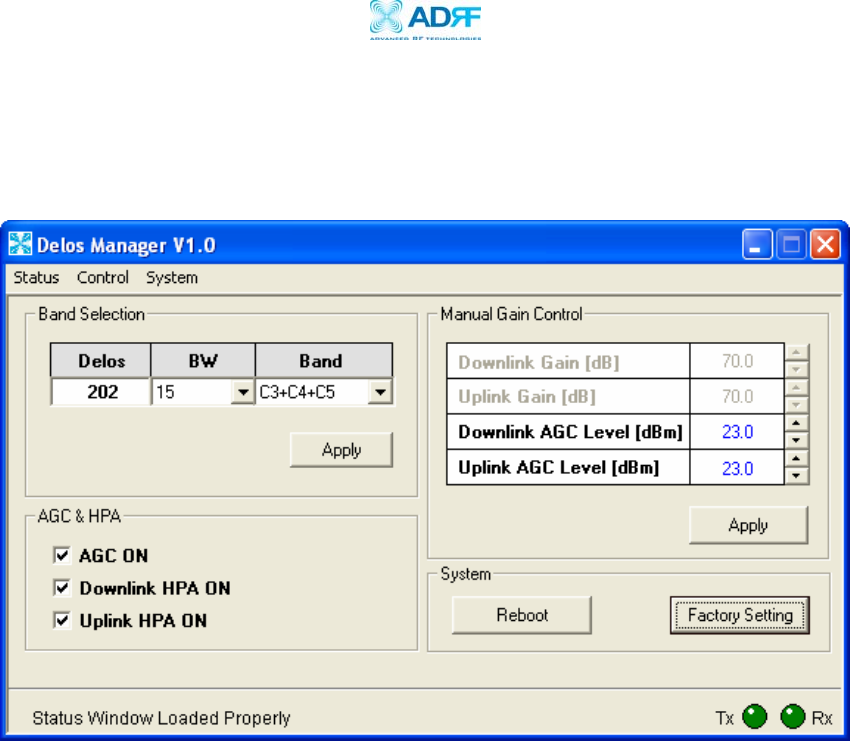Click the Uplink AGC Level value 23.0
The height and width of the screenshot is (741, 850).
tap(737, 468)
